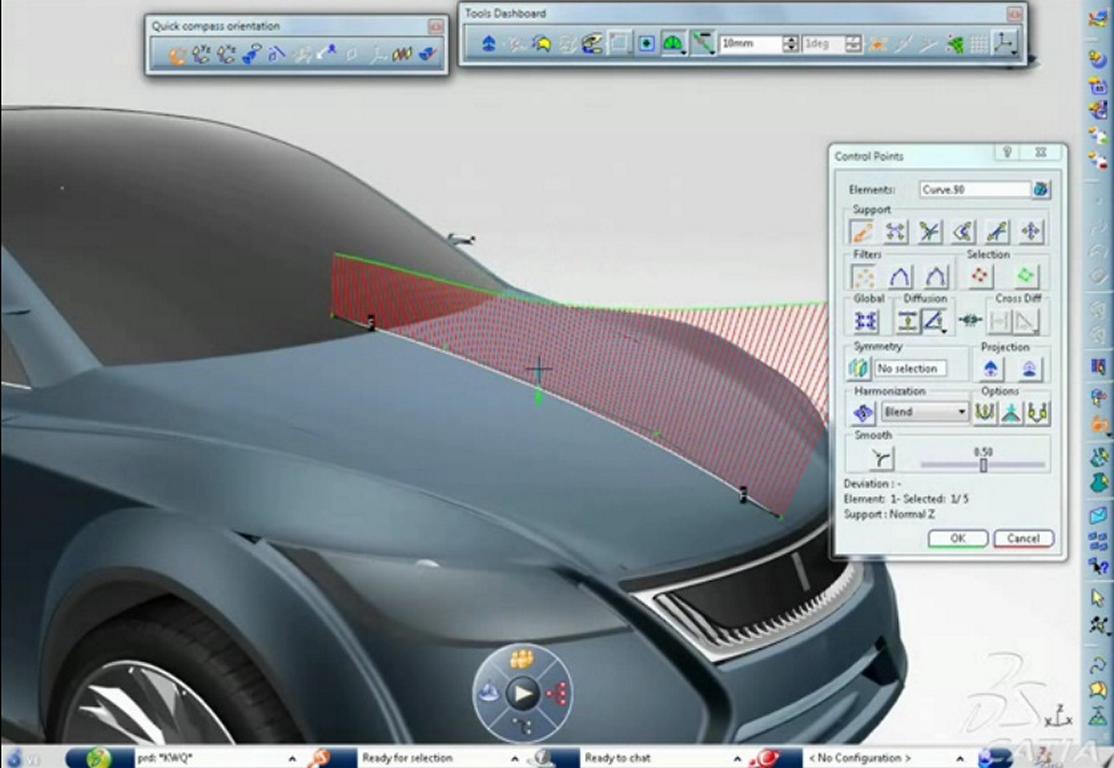This screenshot has width=1114, height=768.
Task: Click the arrow with blue figure icon in Quick compass
Action: coord(326,53)
